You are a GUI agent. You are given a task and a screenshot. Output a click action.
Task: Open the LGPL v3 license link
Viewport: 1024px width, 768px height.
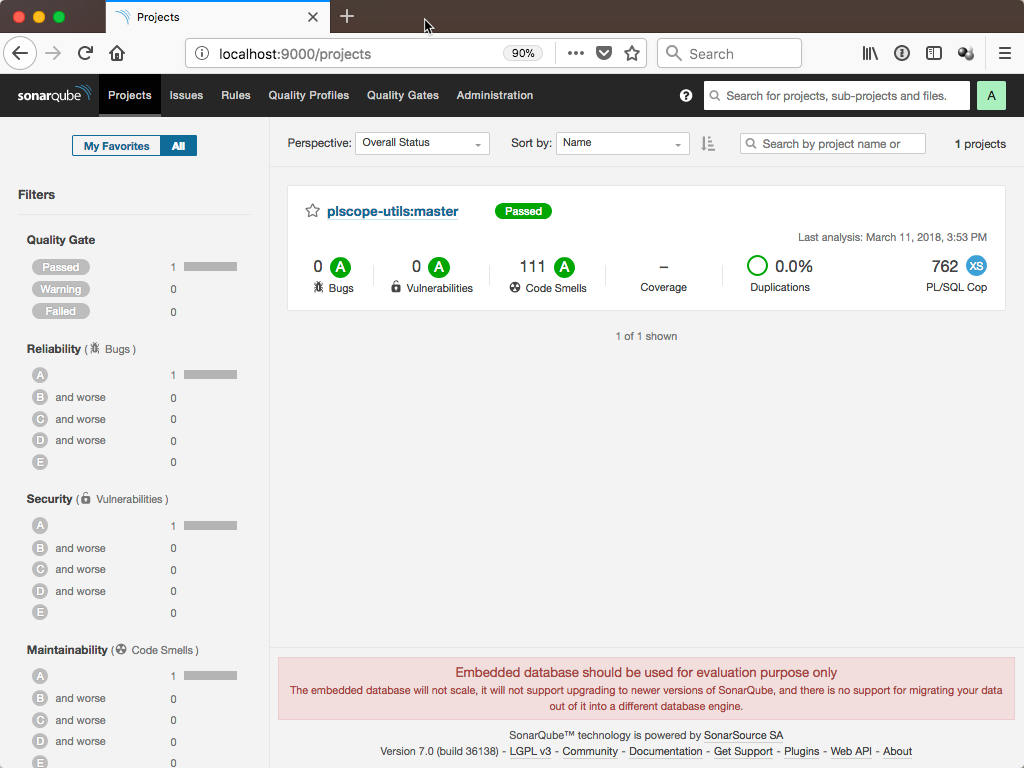click(x=530, y=751)
